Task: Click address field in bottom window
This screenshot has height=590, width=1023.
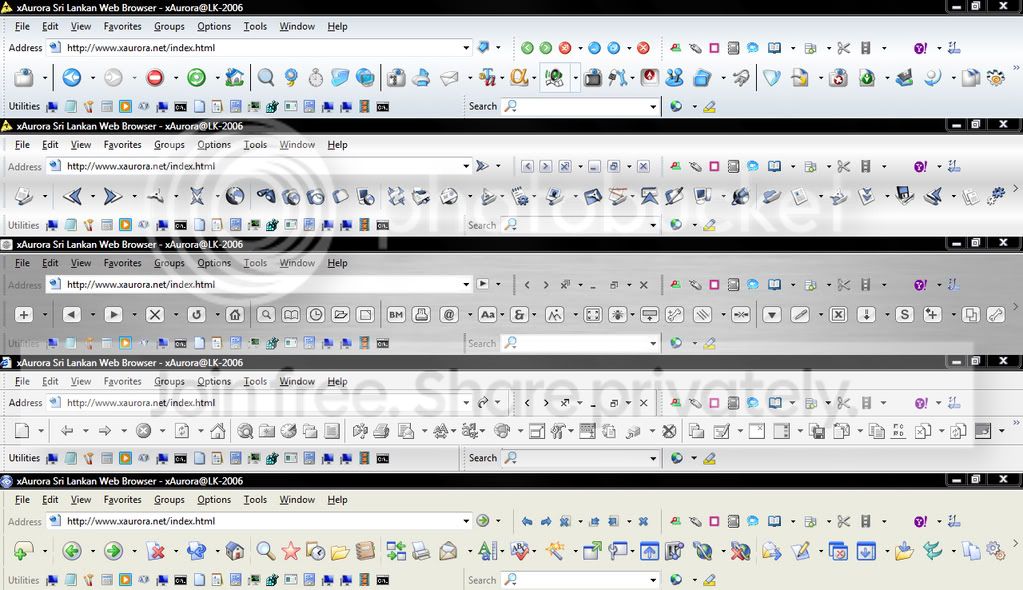Action: tap(258, 521)
